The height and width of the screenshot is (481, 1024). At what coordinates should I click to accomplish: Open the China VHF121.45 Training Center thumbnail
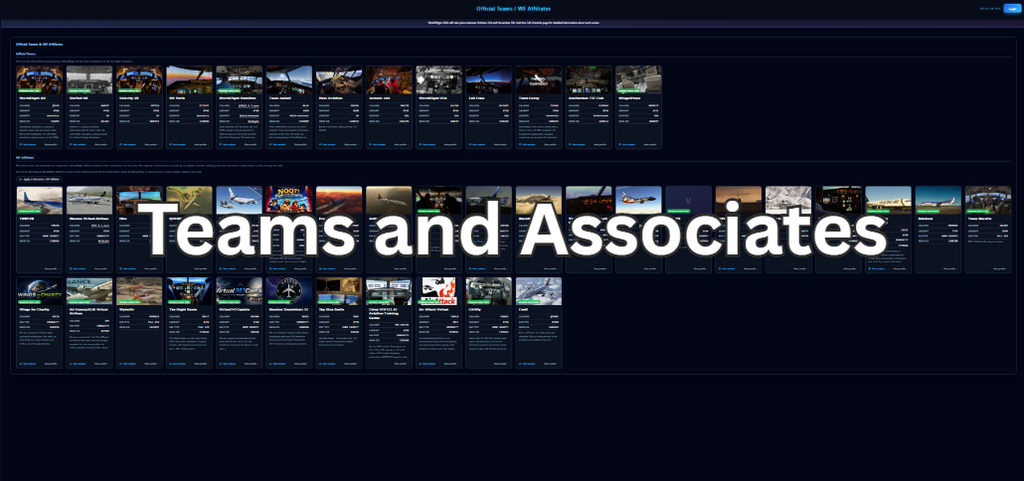389,291
